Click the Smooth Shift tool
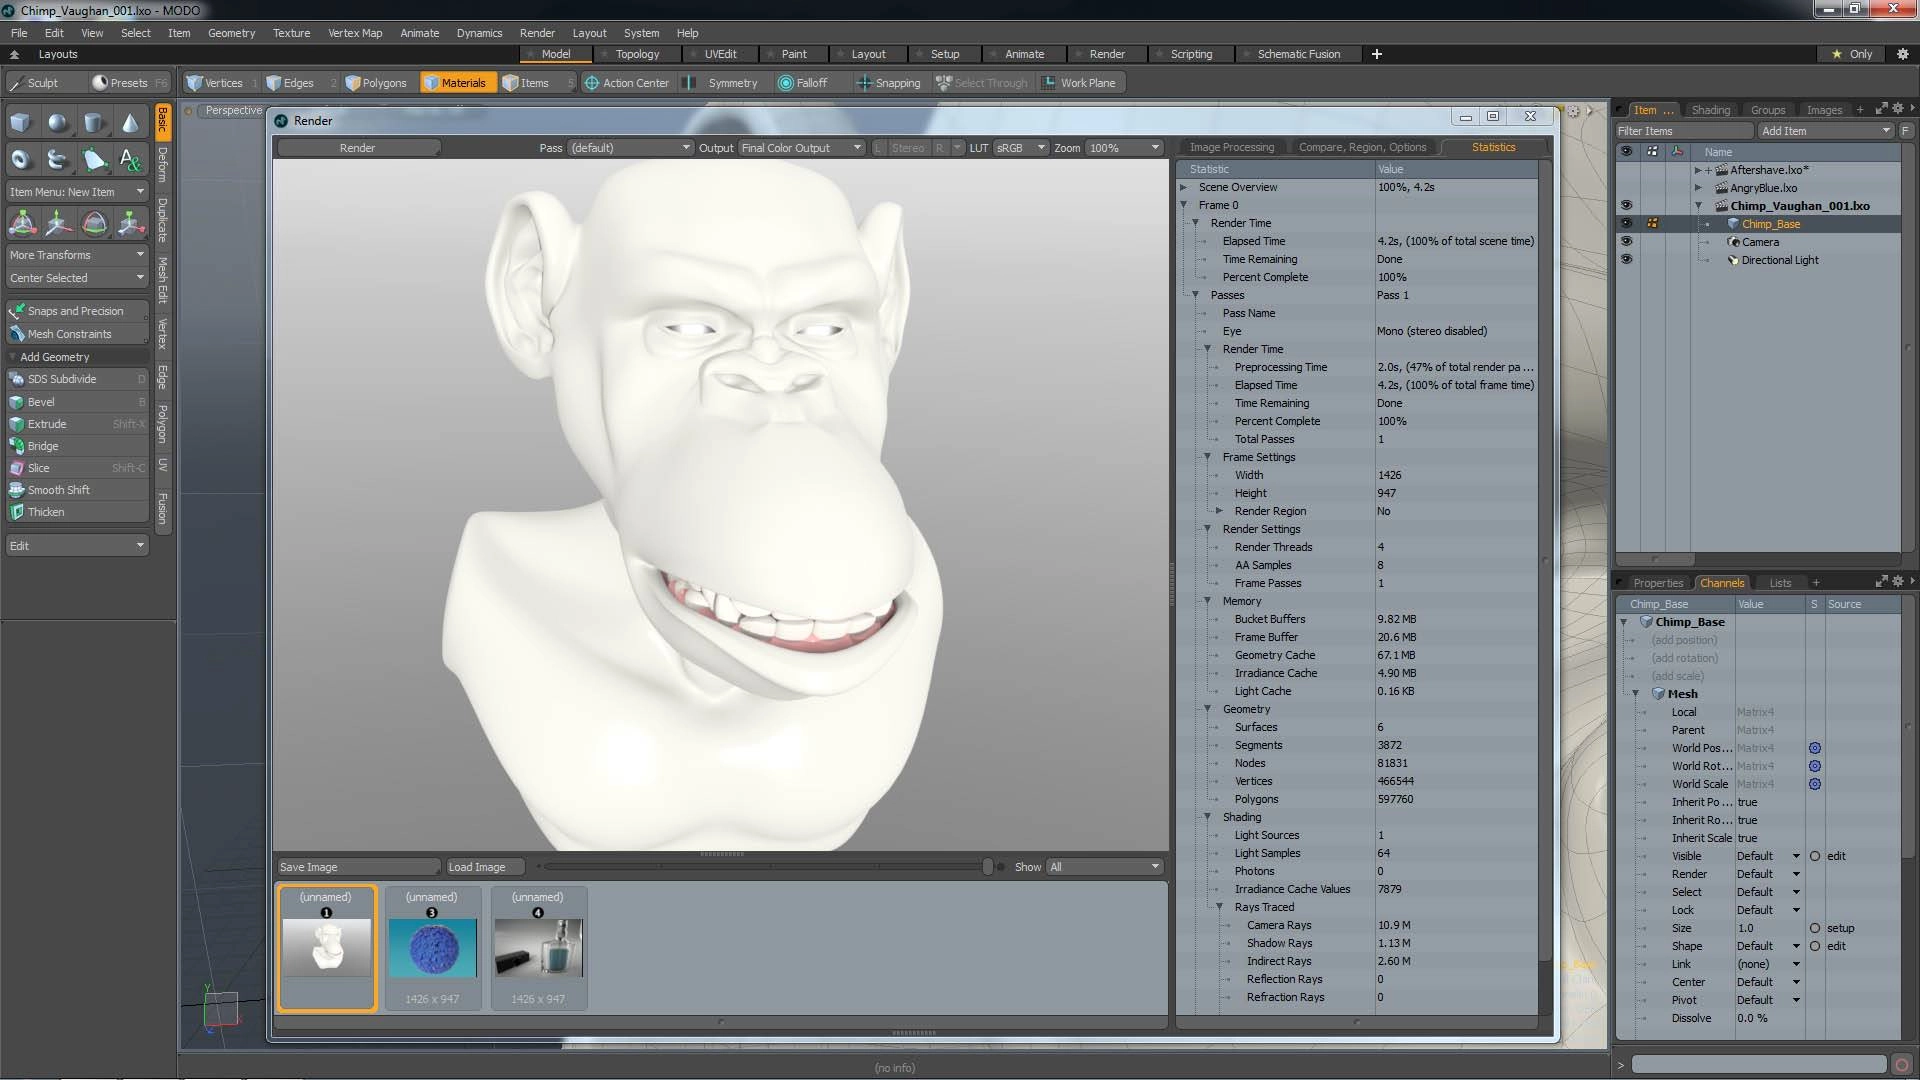 pyautogui.click(x=77, y=490)
